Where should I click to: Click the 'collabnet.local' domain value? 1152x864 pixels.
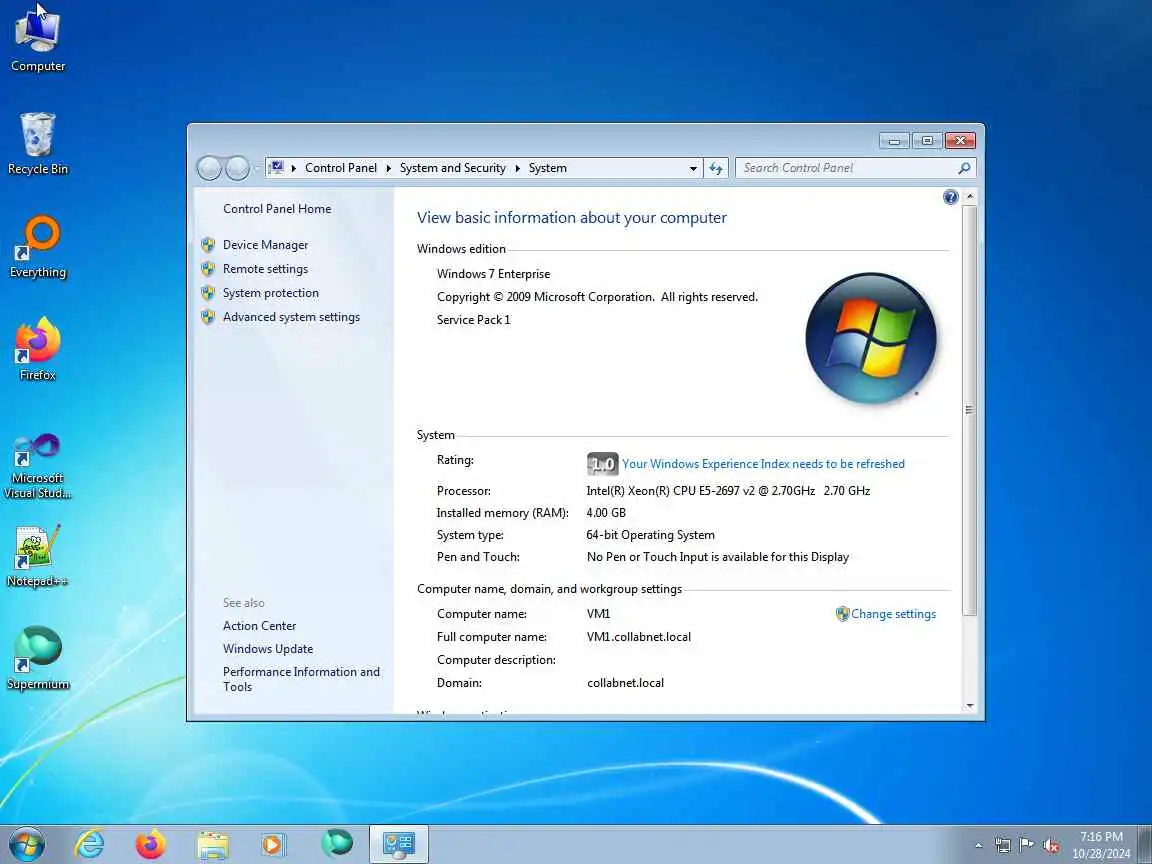(625, 683)
